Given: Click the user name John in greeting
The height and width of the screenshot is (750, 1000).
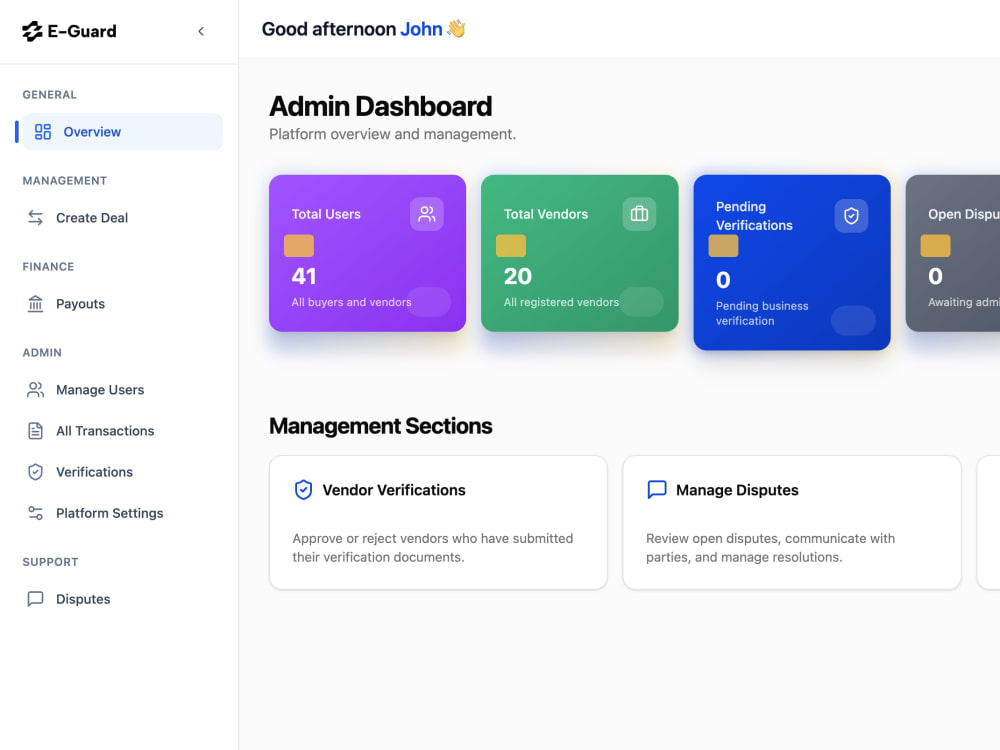Looking at the screenshot, I should (422, 29).
